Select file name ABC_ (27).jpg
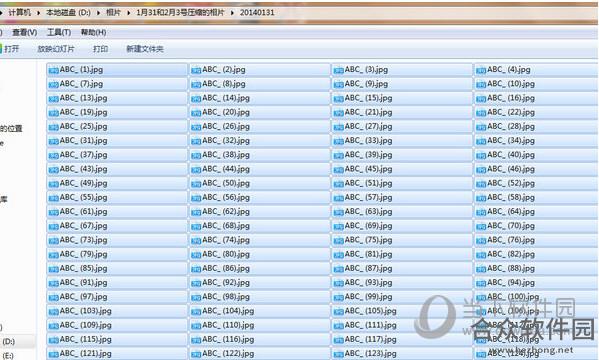 click(369, 126)
